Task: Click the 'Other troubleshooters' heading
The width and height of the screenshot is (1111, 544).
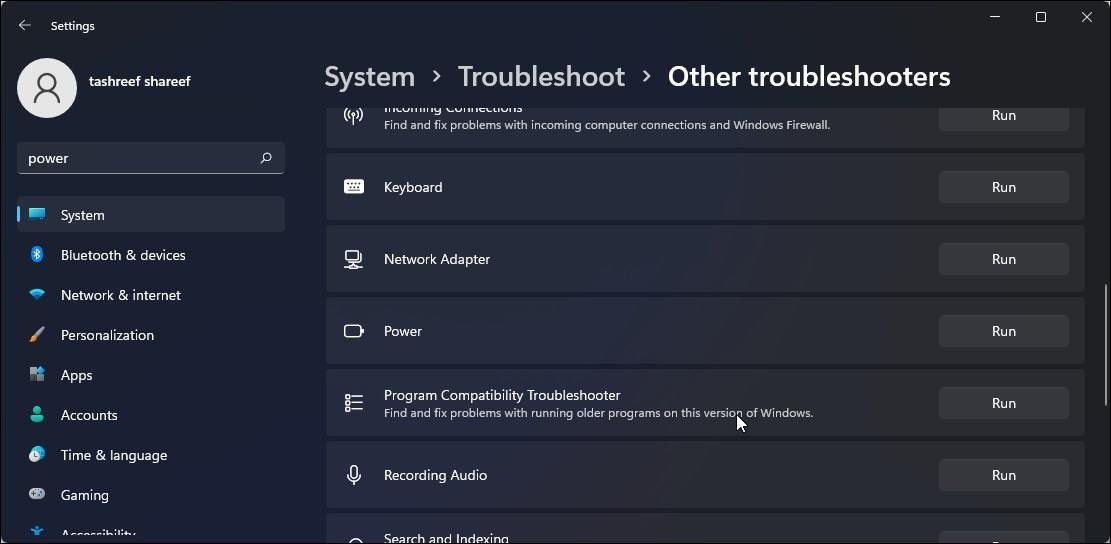Action: [809, 76]
